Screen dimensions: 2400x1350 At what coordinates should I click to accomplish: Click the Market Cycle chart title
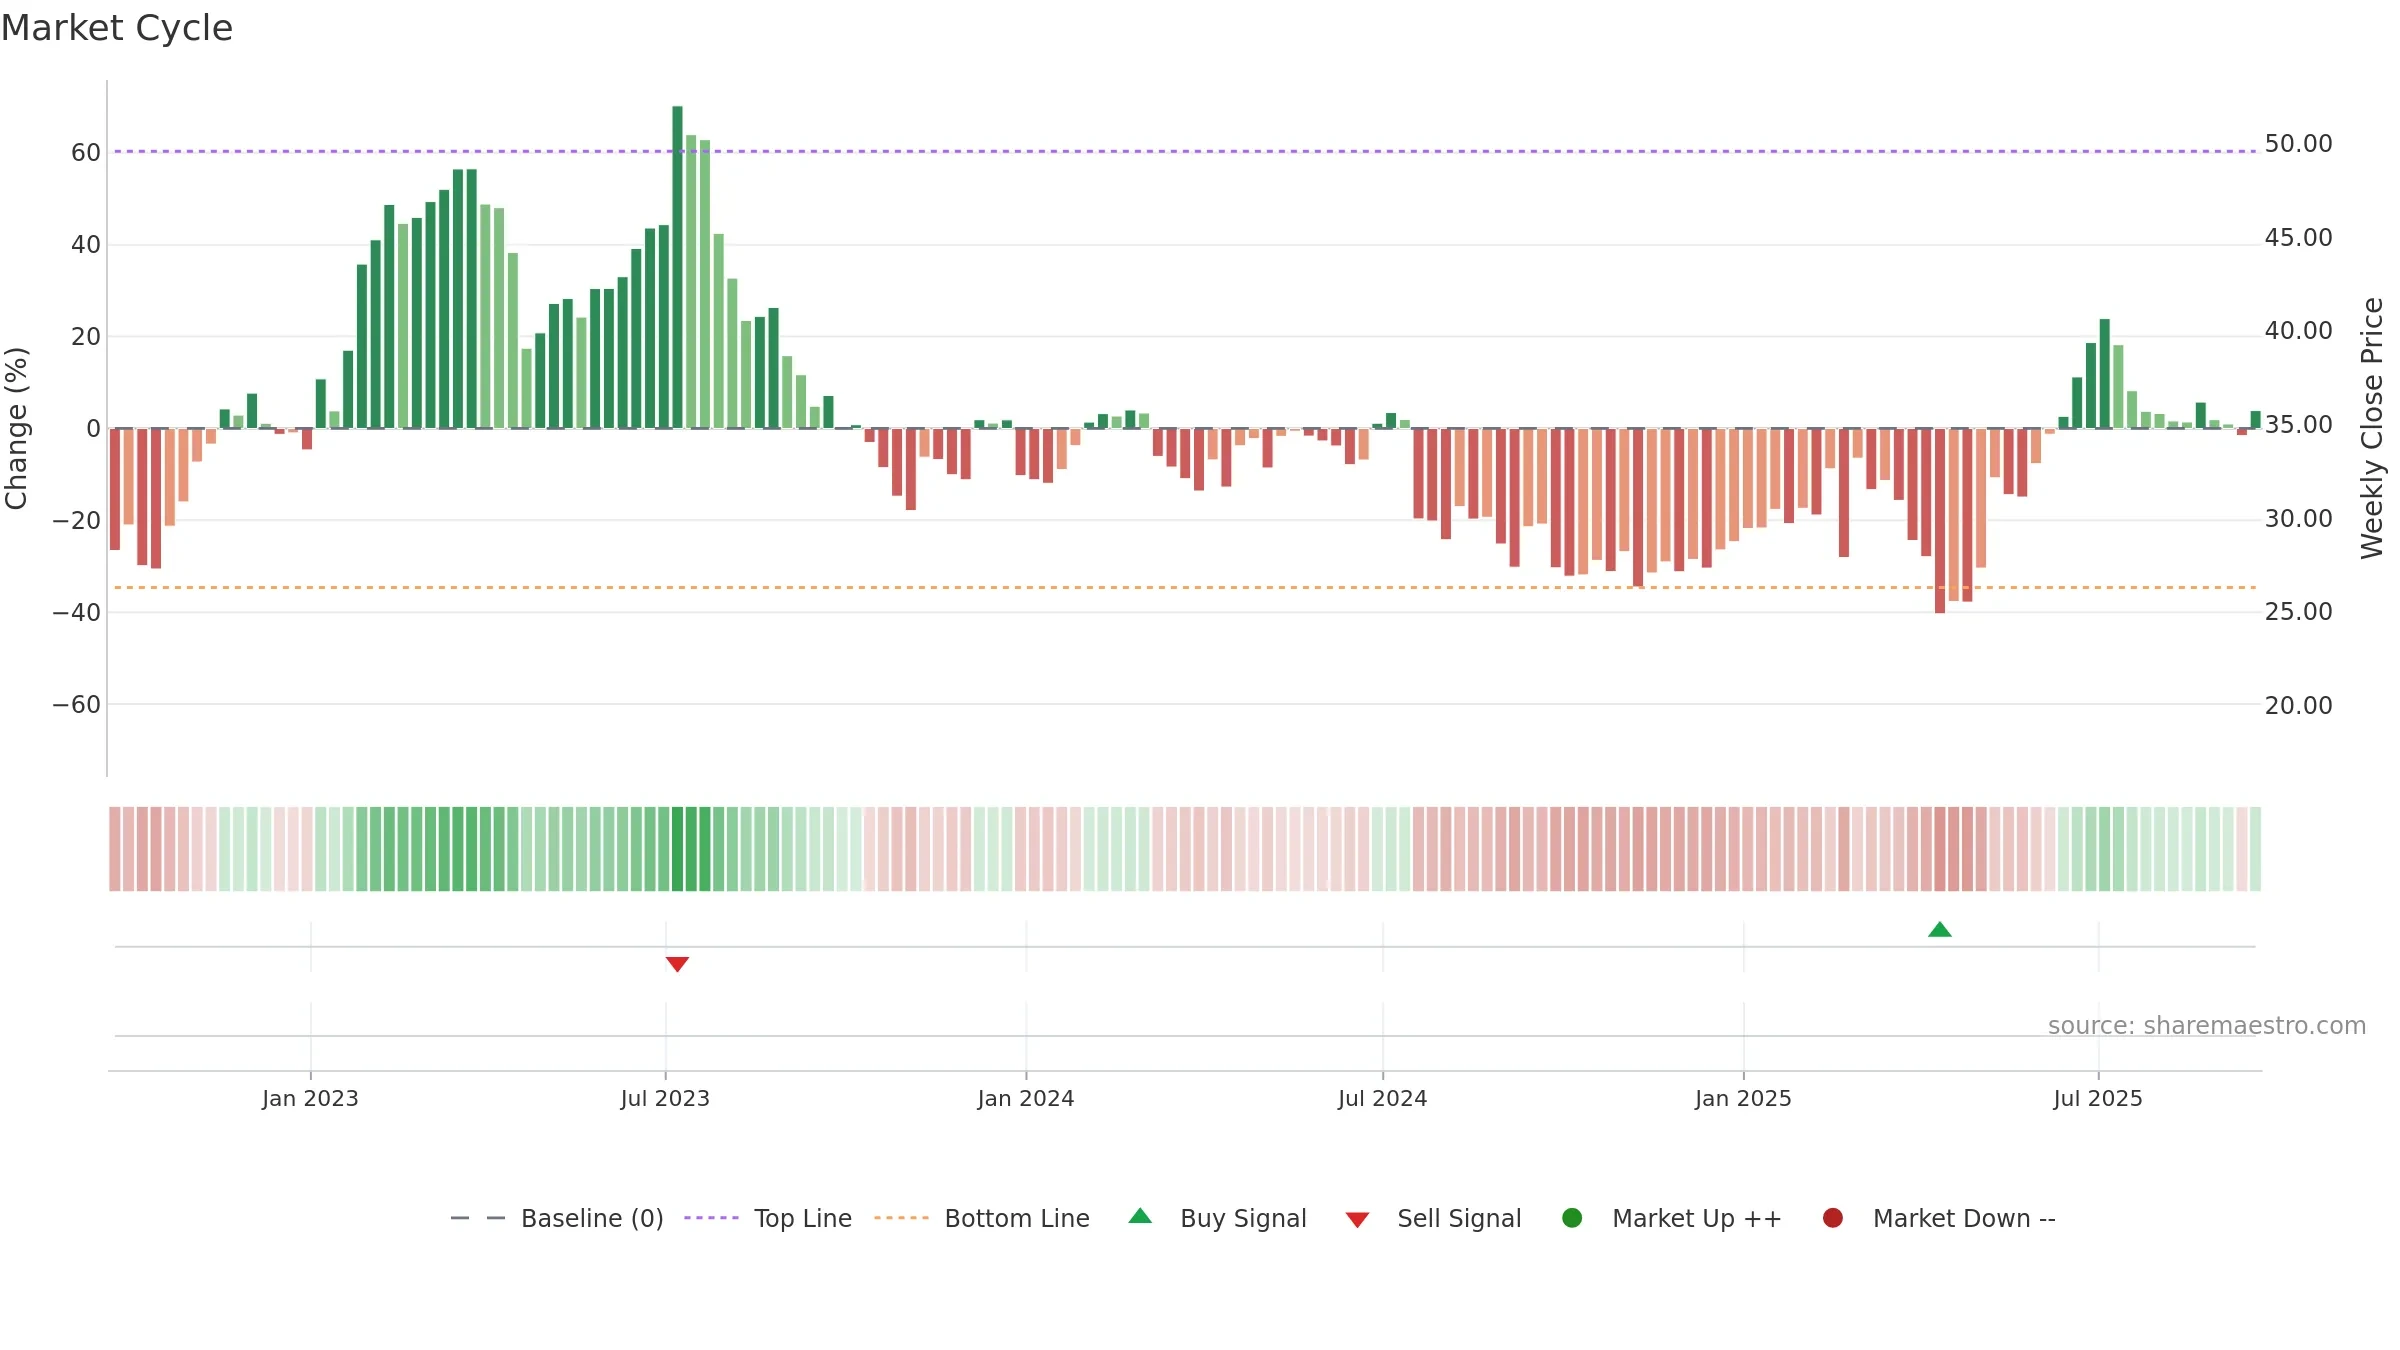point(117,28)
